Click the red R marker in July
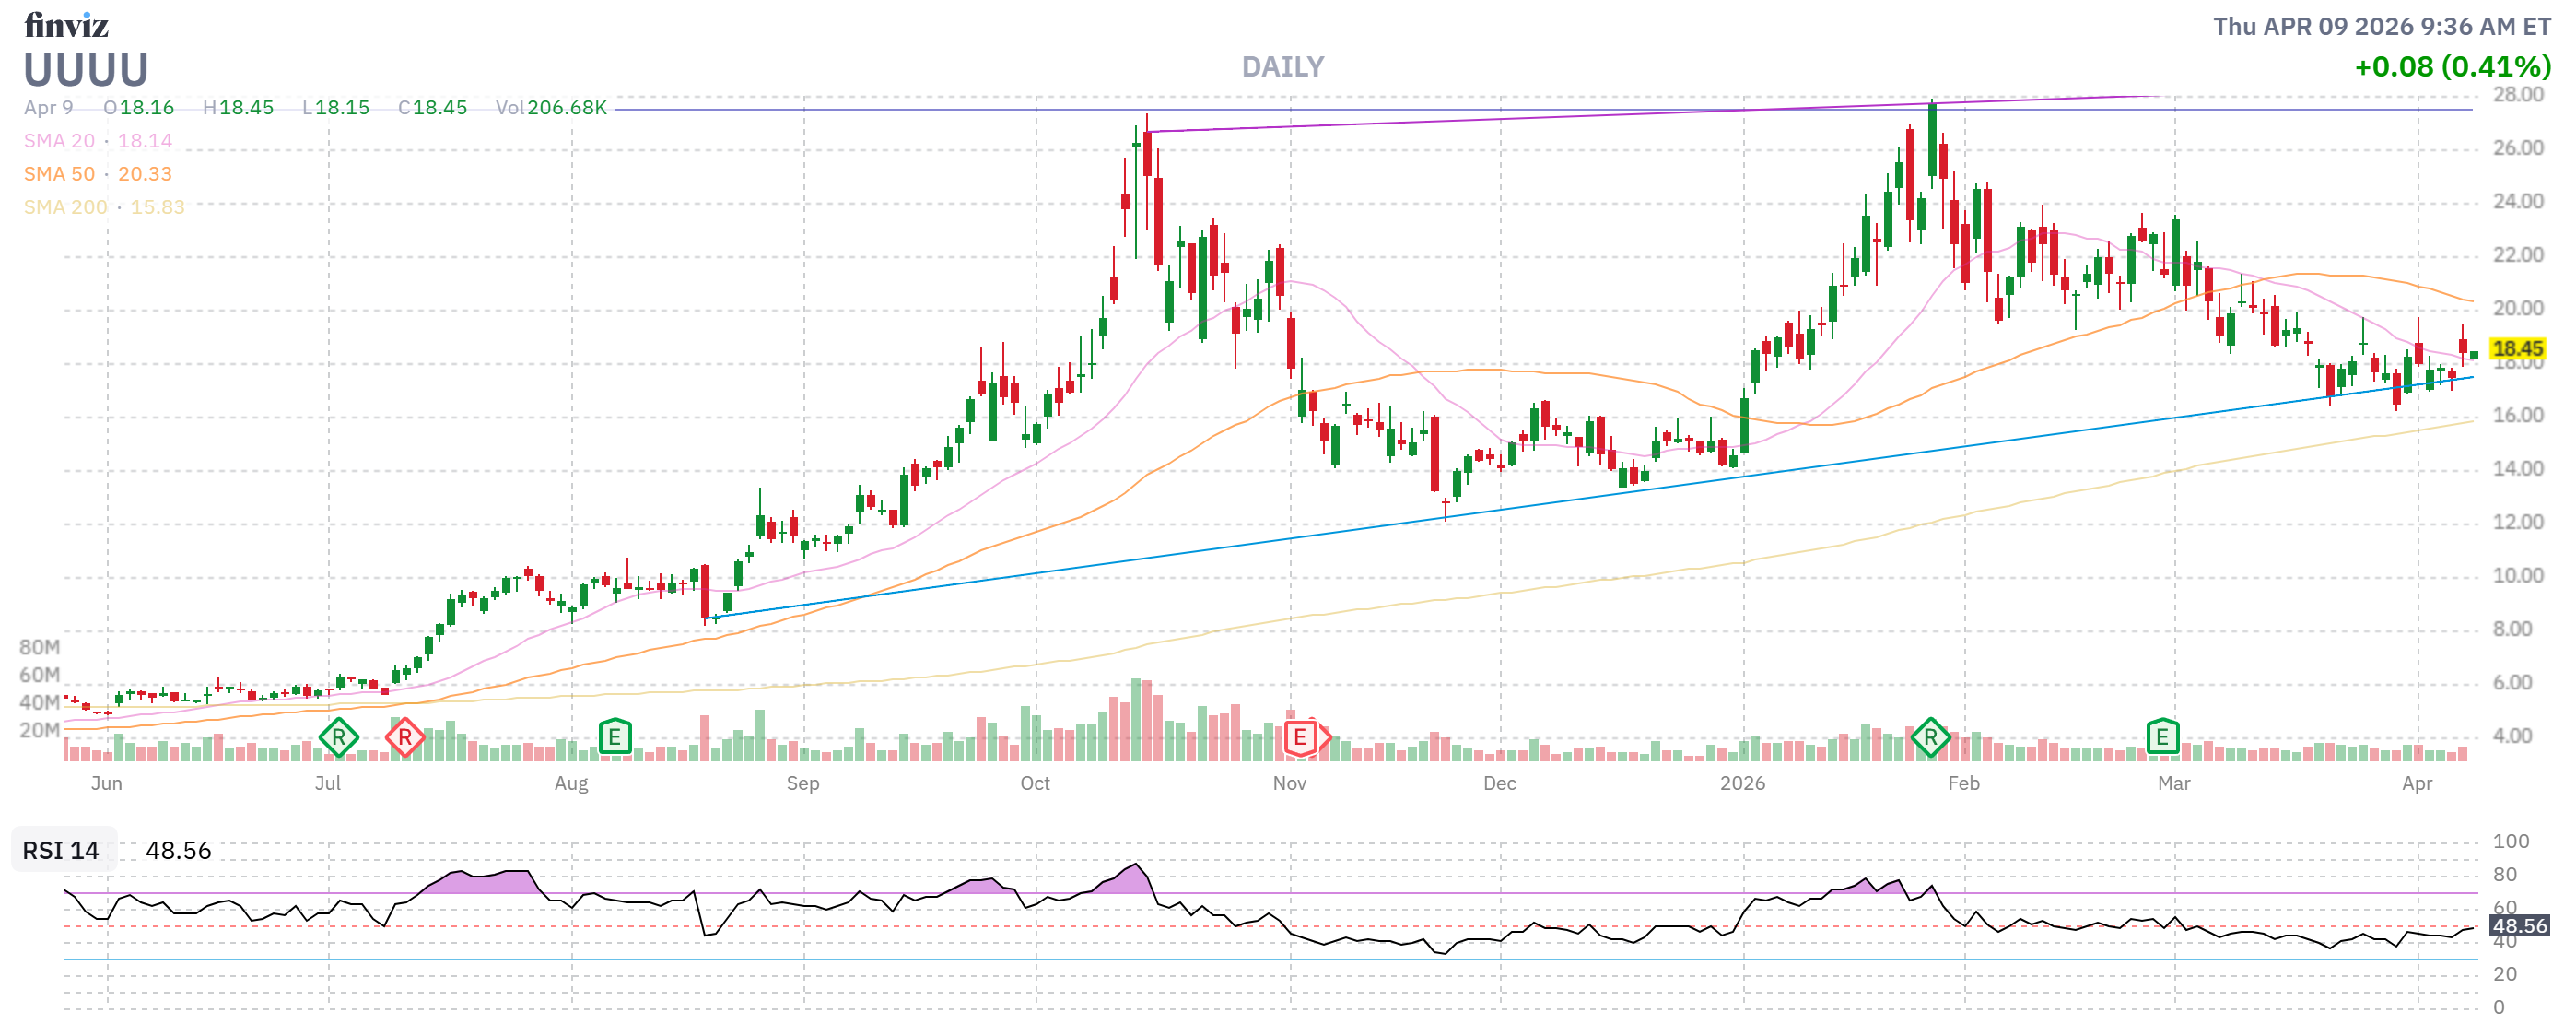 [405, 739]
